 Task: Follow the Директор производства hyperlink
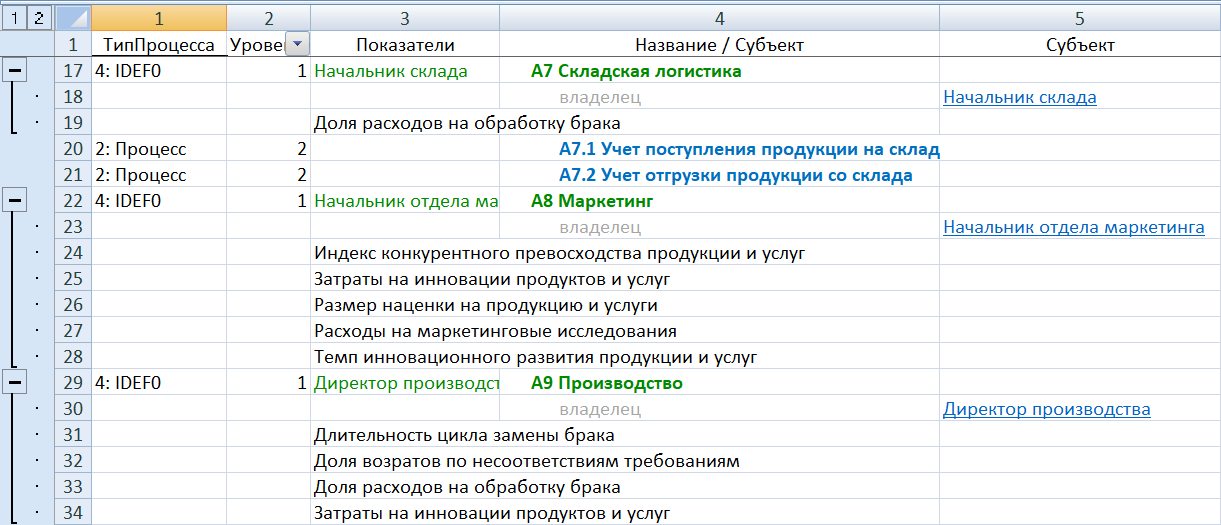tap(1046, 409)
